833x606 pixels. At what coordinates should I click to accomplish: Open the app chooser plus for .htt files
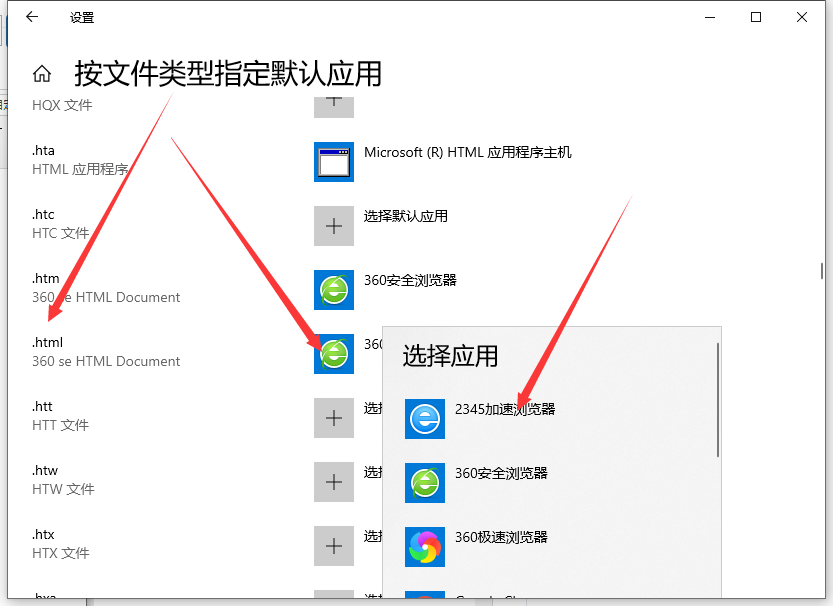coord(333,418)
